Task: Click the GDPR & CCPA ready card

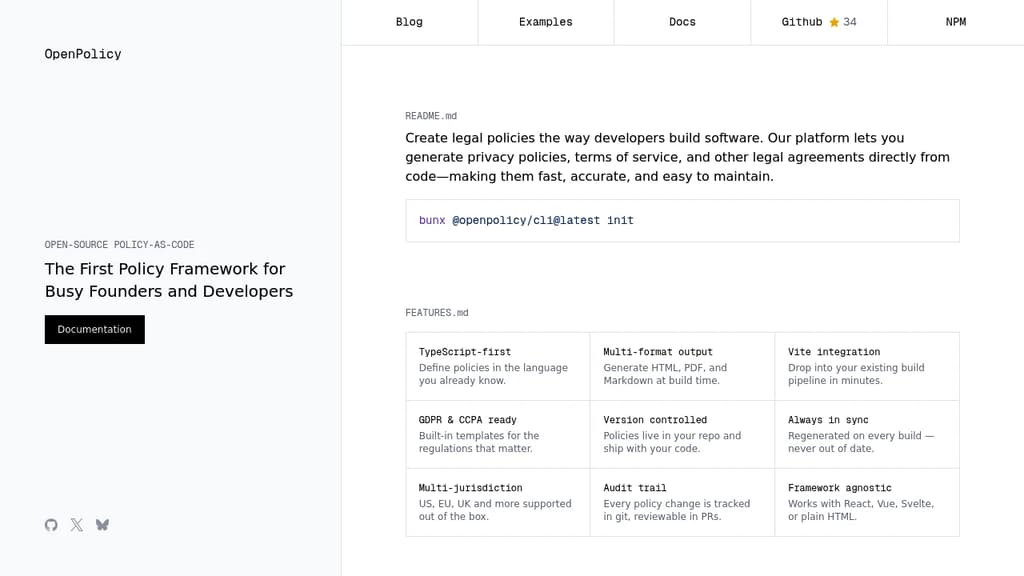Action: tap(497, 434)
